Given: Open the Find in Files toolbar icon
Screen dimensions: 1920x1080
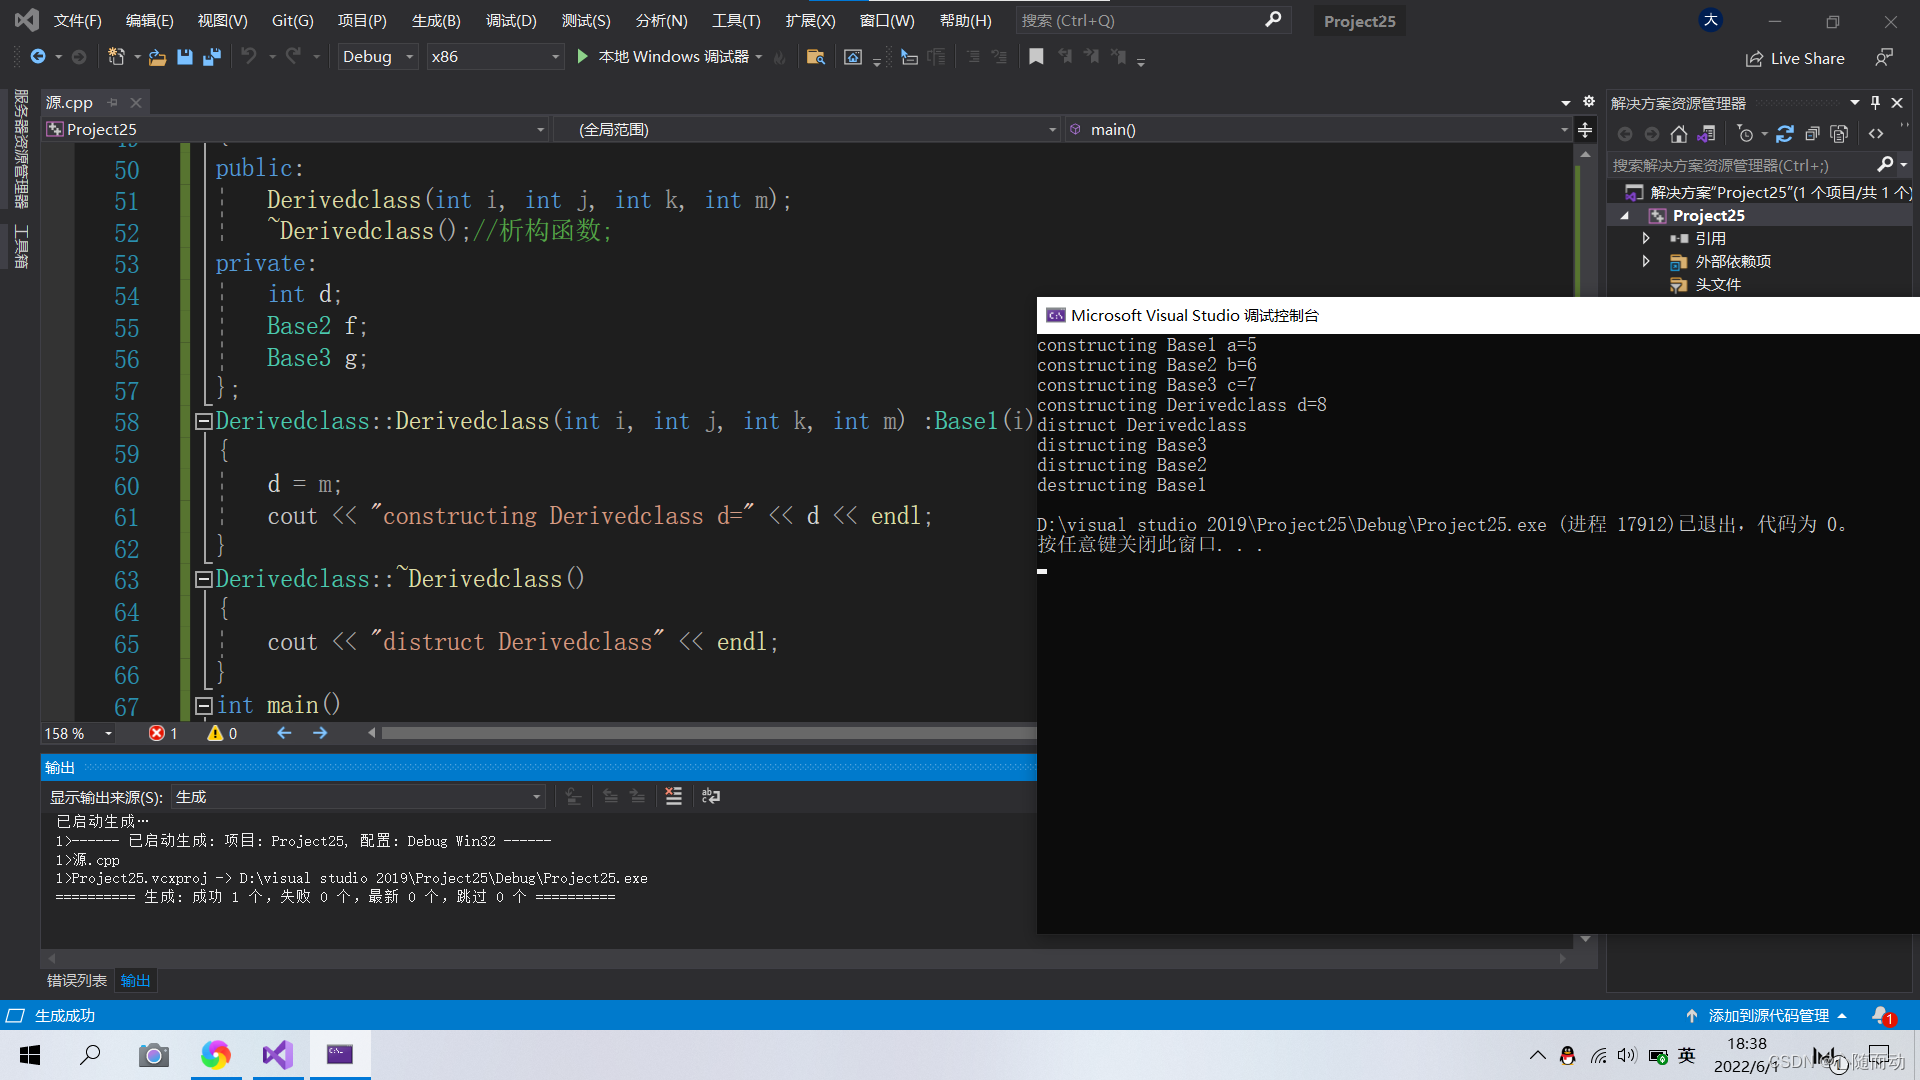Looking at the screenshot, I should (x=816, y=57).
